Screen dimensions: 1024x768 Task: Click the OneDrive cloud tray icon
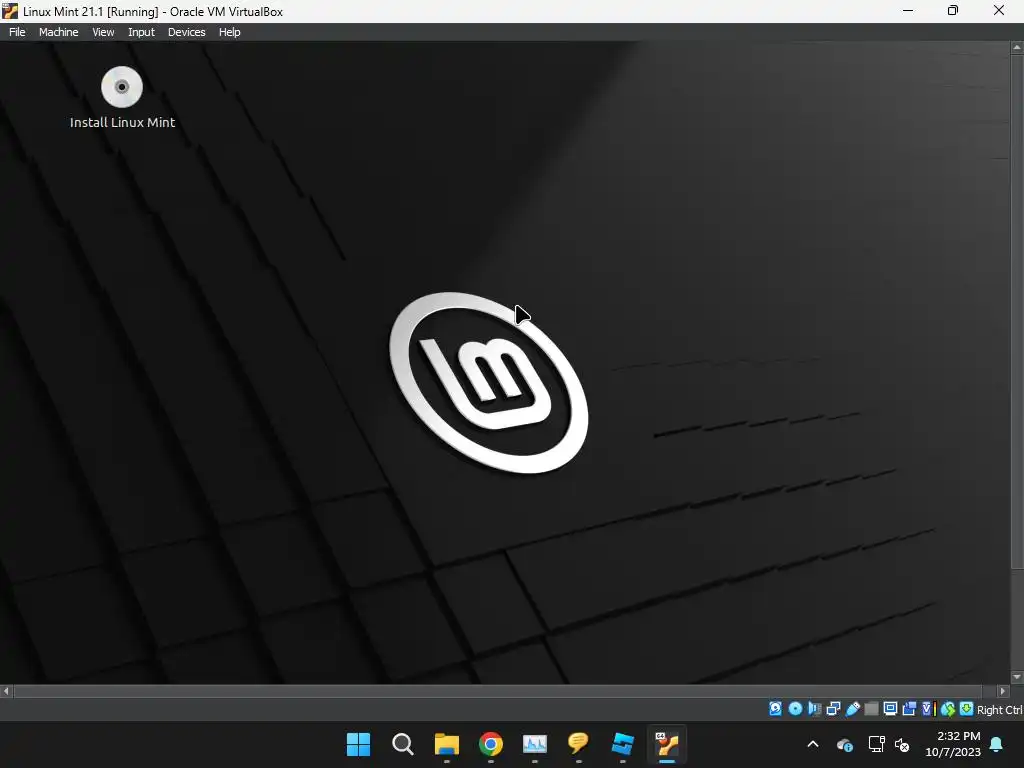(x=844, y=744)
